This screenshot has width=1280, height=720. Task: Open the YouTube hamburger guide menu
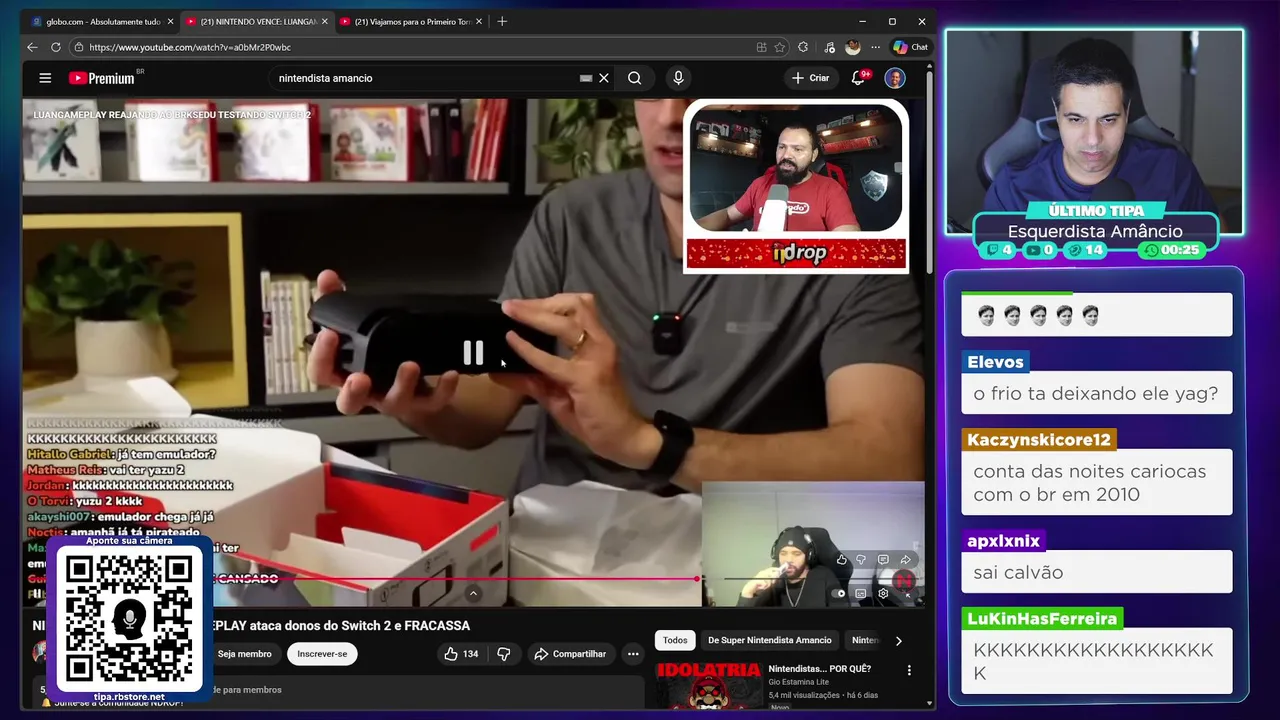pyautogui.click(x=45, y=78)
